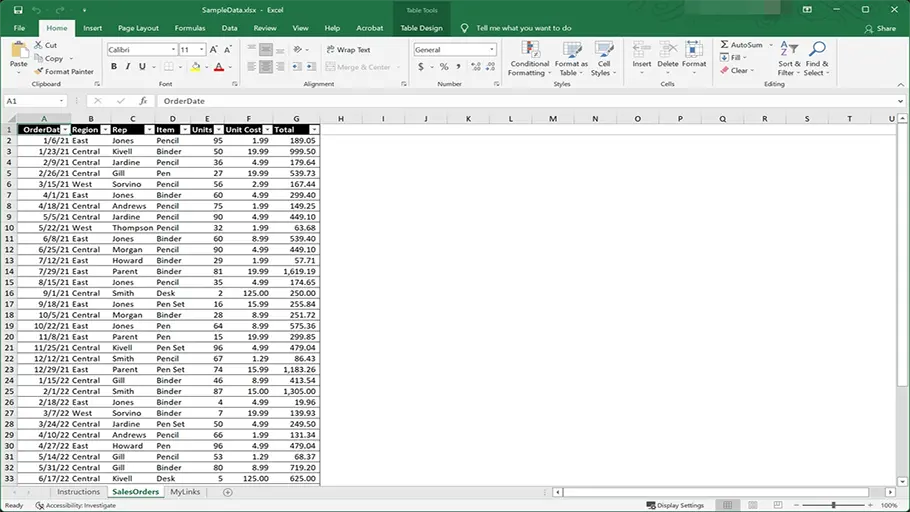Viewport: 910px width, 512px height.
Task: Open Sort & Filter in Editing group
Action: tap(788, 60)
